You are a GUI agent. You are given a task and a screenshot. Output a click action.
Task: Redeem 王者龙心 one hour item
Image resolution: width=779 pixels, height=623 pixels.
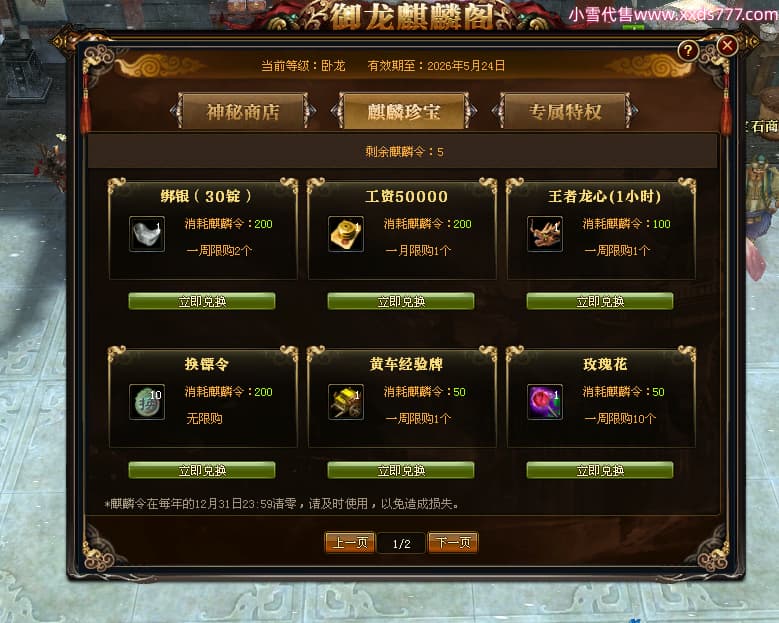pos(600,301)
